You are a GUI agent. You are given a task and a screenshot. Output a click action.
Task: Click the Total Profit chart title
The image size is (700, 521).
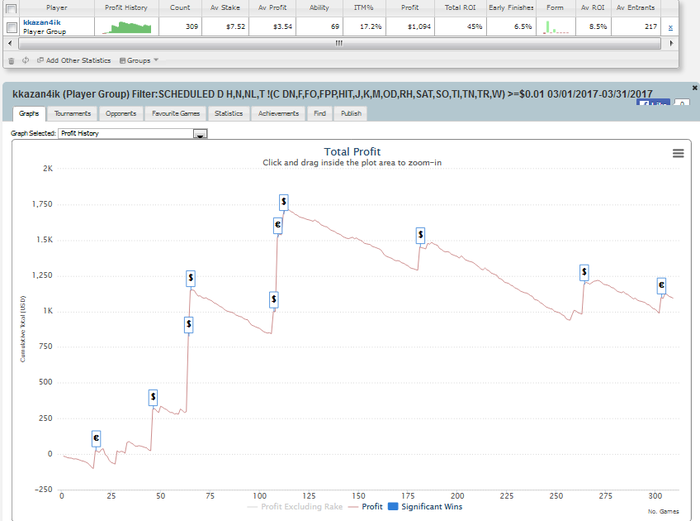pyautogui.click(x=352, y=152)
